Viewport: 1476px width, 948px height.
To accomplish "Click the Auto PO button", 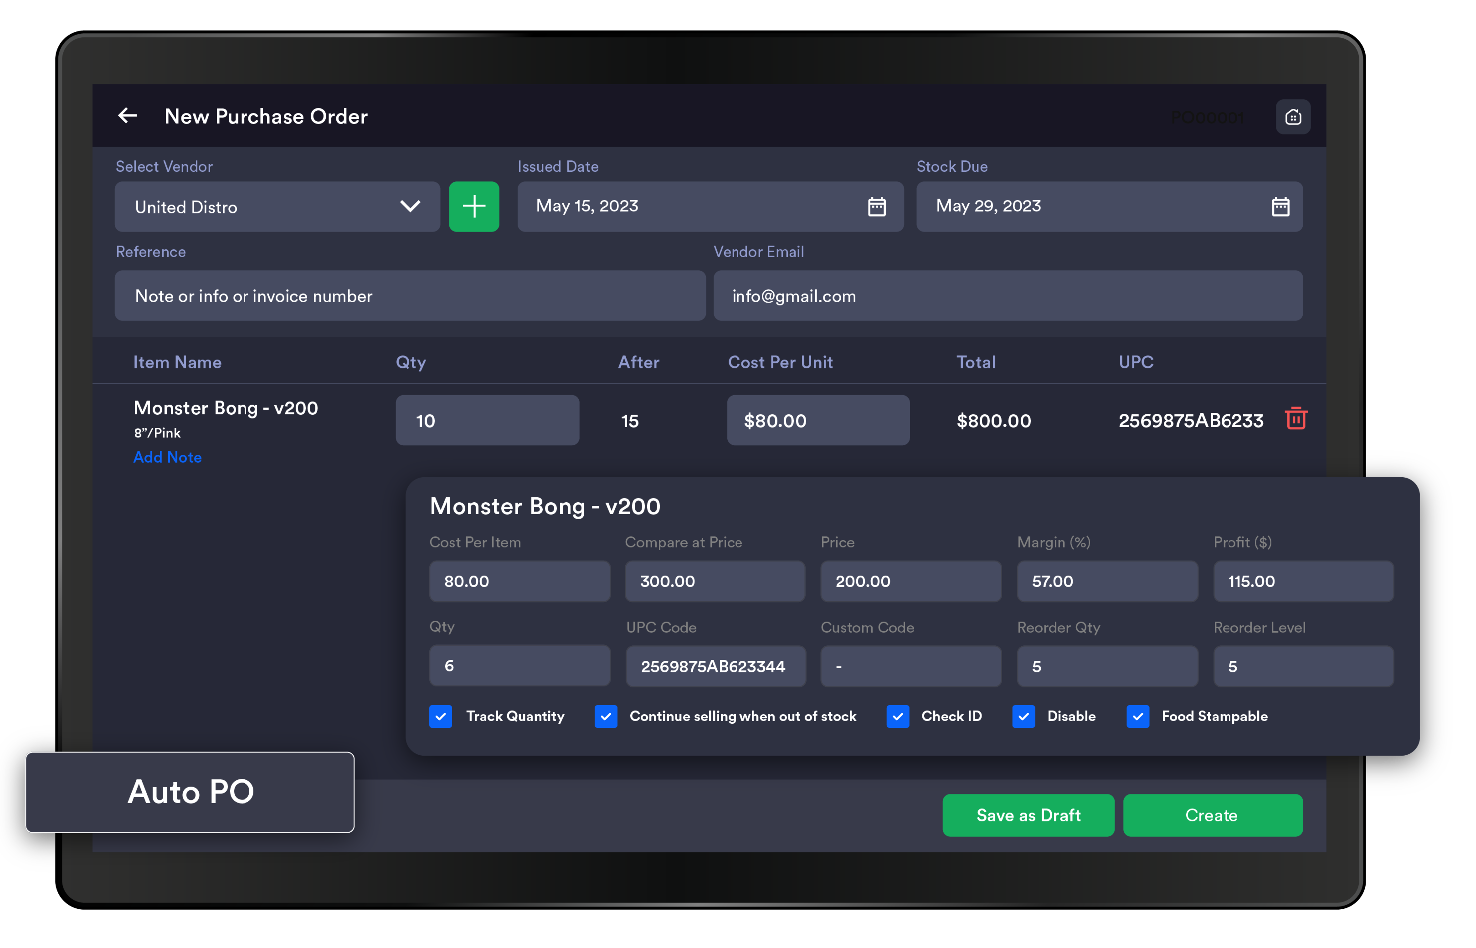I will (190, 792).
